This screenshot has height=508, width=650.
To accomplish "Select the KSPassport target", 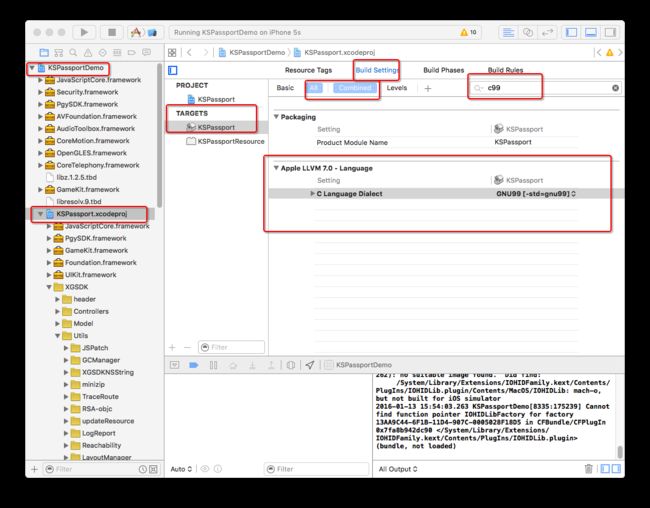I will tap(216, 127).
